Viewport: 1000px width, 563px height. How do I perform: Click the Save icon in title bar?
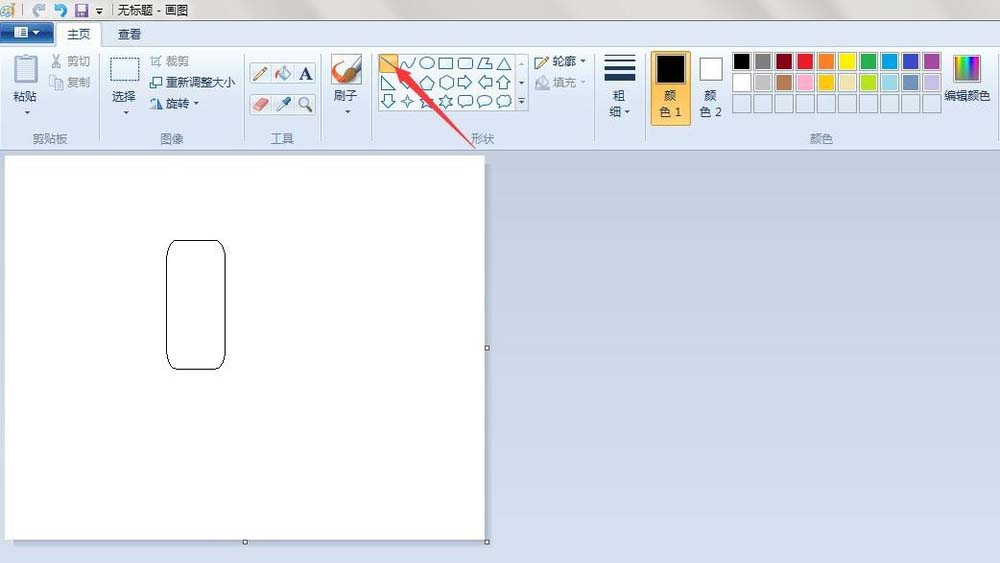[x=81, y=10]
